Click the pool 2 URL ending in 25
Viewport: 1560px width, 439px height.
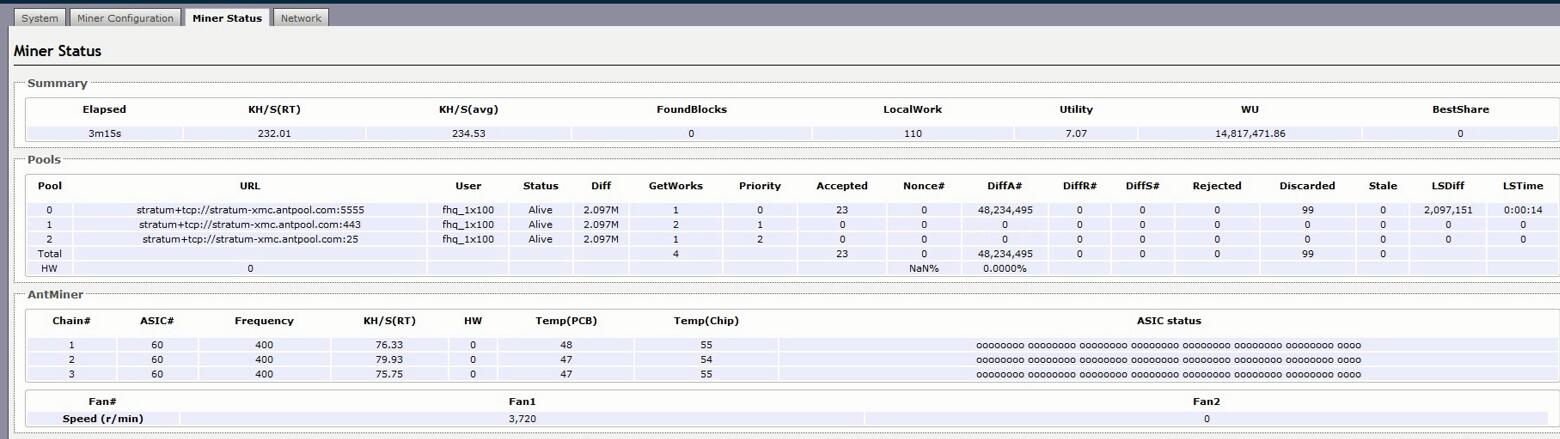[x=250, y=239]
